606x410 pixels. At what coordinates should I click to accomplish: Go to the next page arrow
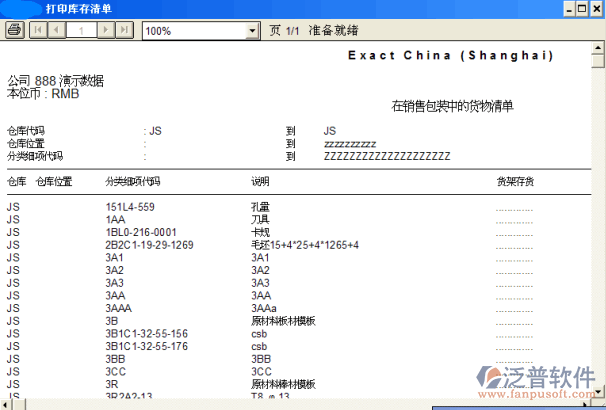click(x=106, y=30)
